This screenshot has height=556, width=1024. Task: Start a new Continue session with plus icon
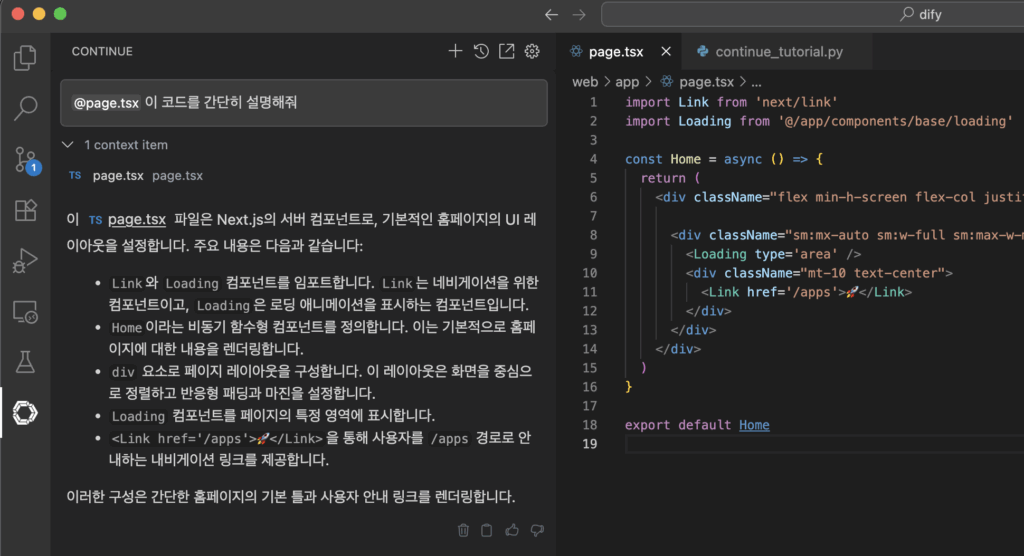455,51
